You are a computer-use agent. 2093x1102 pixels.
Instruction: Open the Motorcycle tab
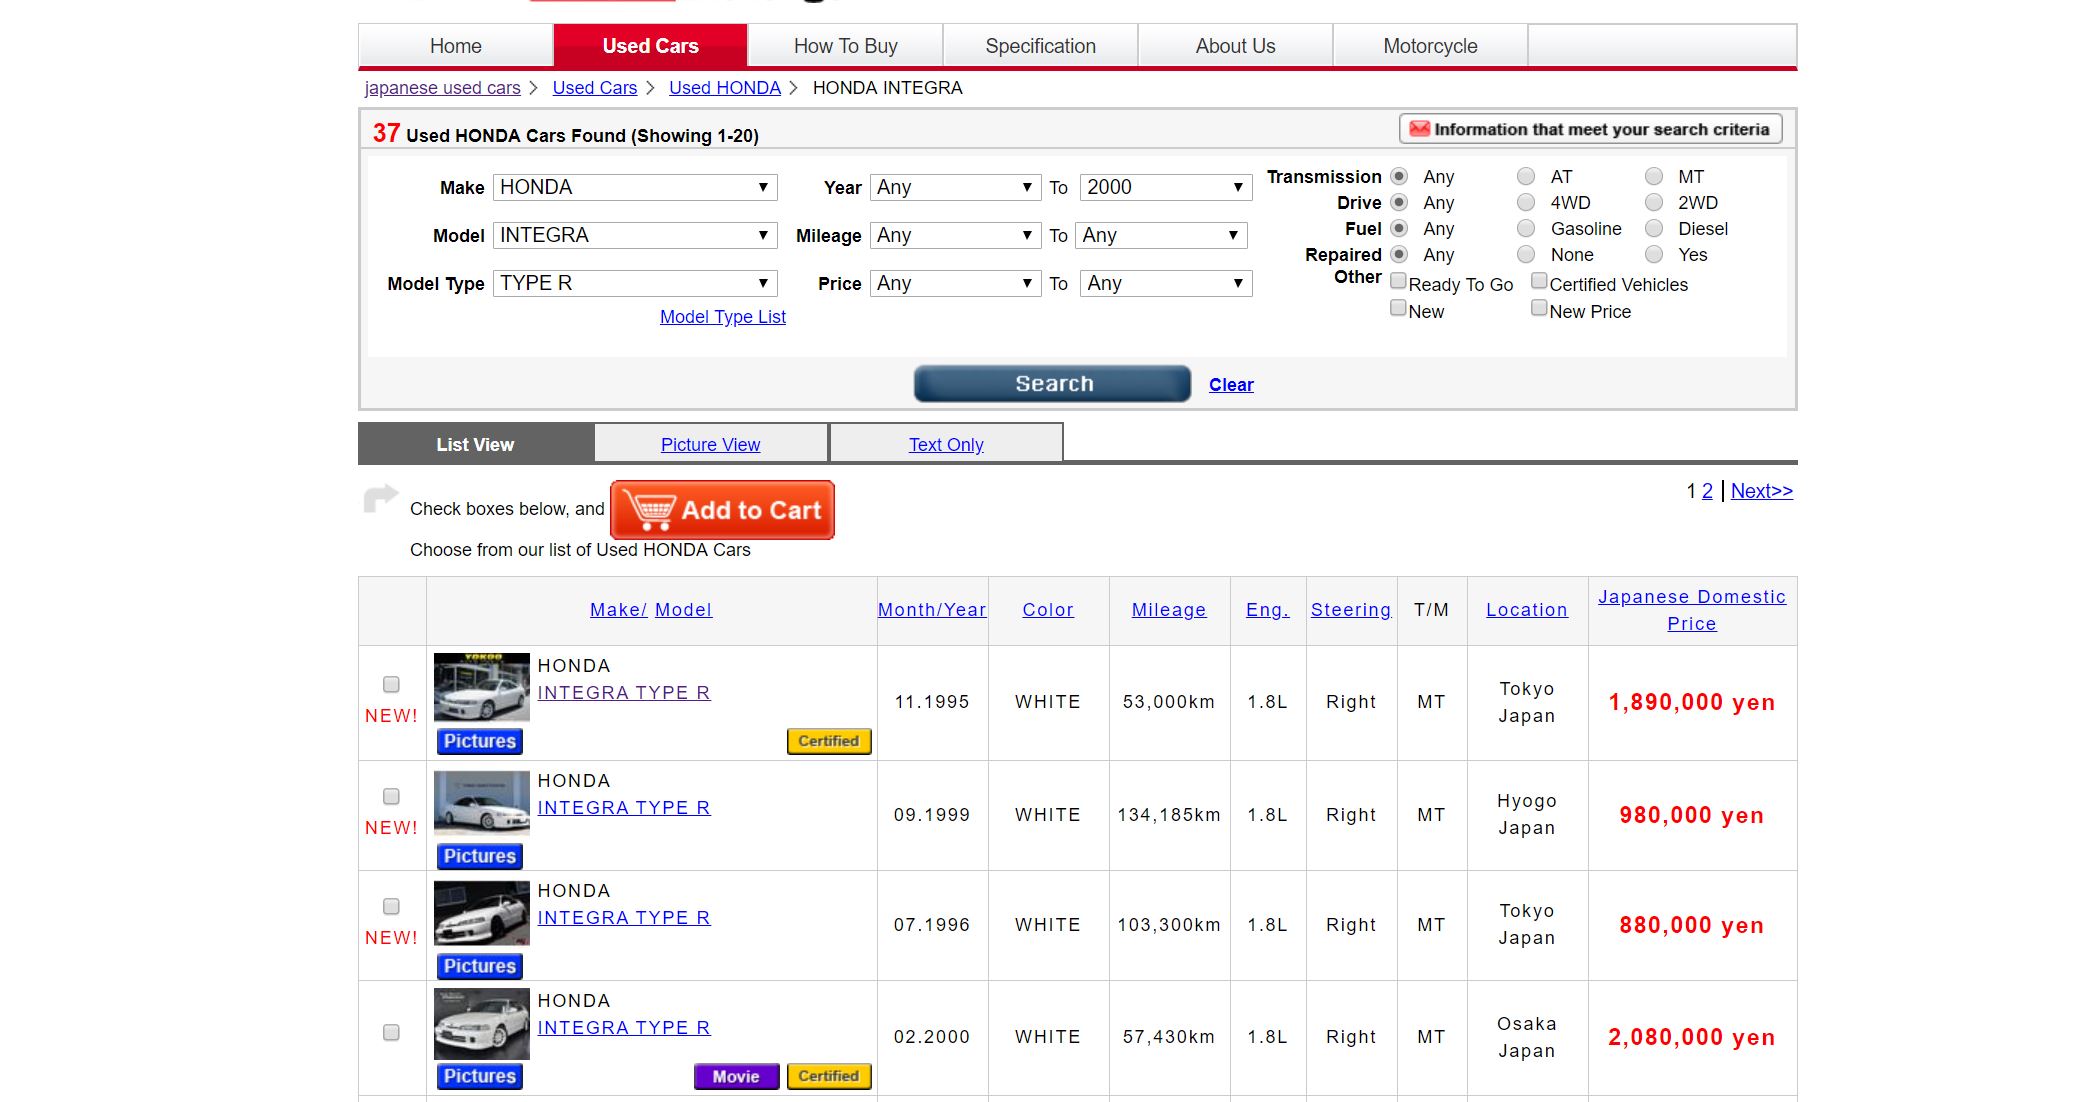click(x=1430, y=46)
